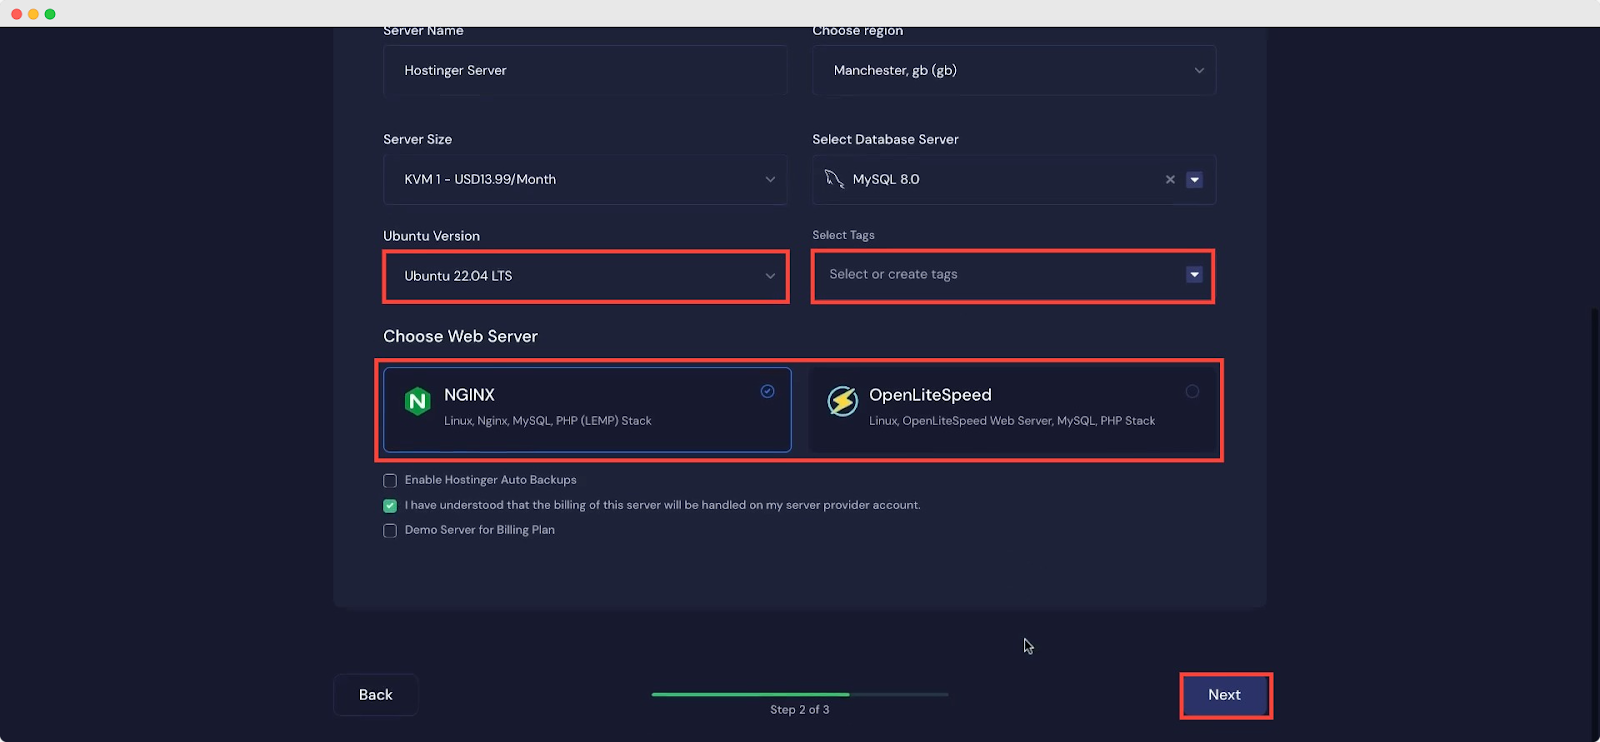Click the 'Select Tags' label

pos(844,235)
